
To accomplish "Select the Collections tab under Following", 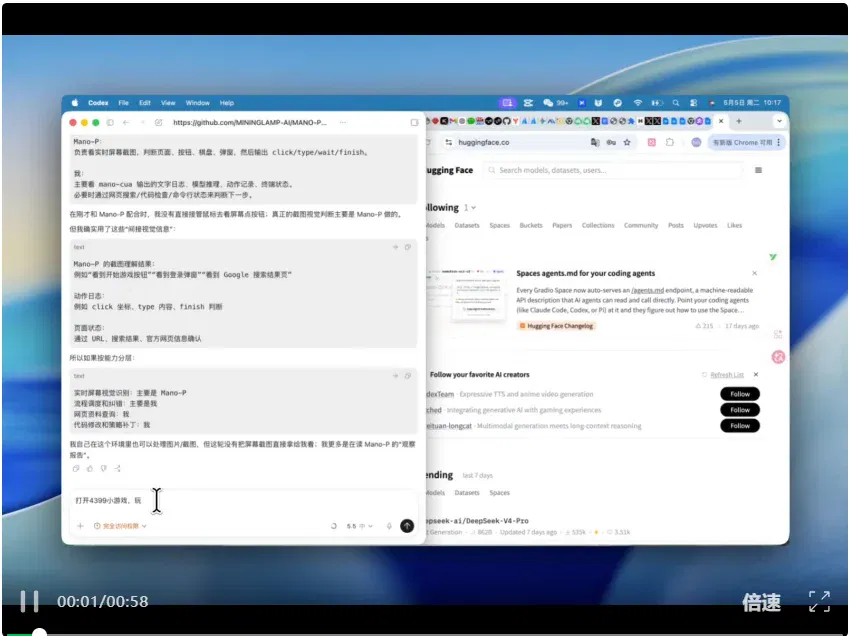I will tap(598, 226).
